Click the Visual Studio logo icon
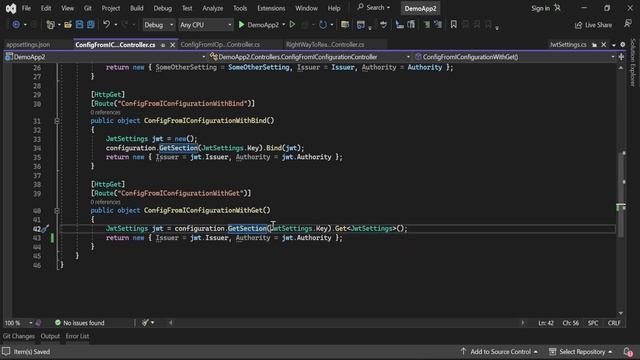 (x=11, y=8)
